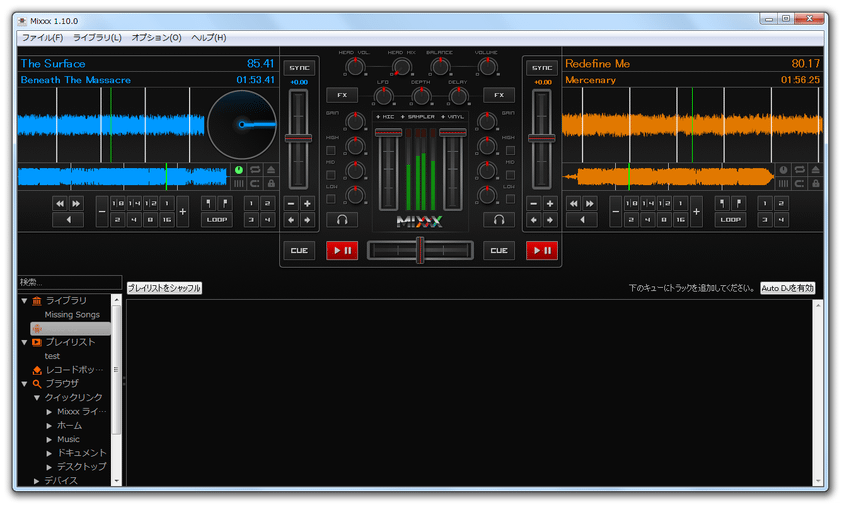
Task: Click right deck fast forward button
Action: (590, 204)
